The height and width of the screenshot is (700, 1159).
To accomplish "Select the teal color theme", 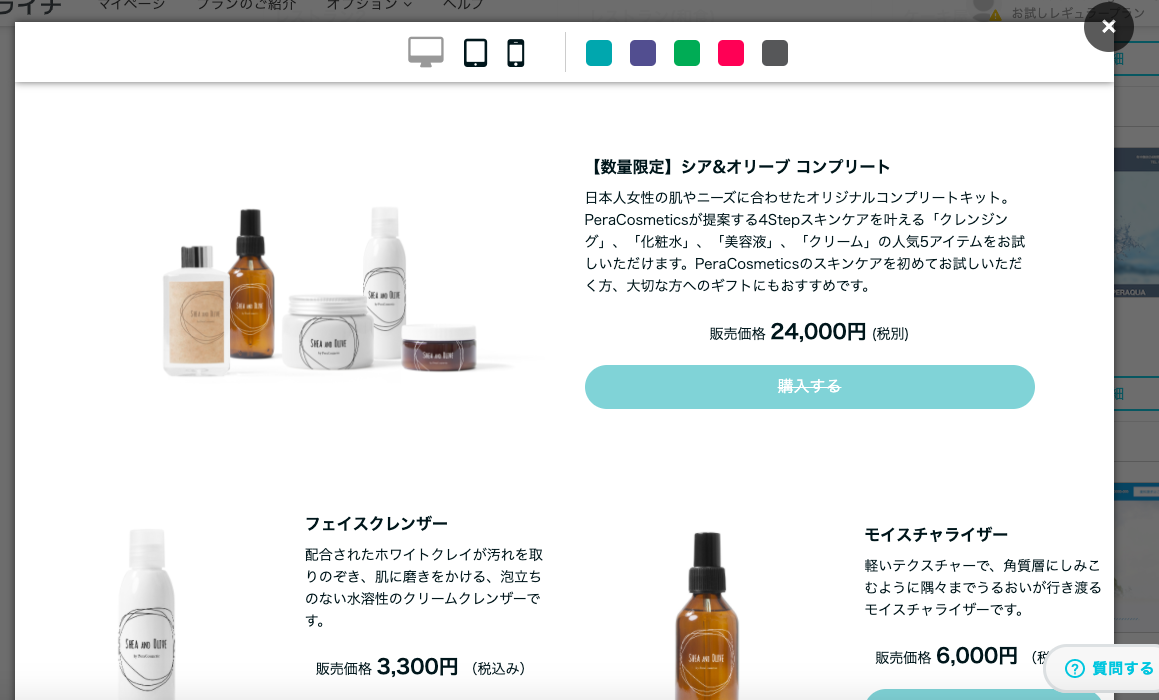I will [599, 53].
